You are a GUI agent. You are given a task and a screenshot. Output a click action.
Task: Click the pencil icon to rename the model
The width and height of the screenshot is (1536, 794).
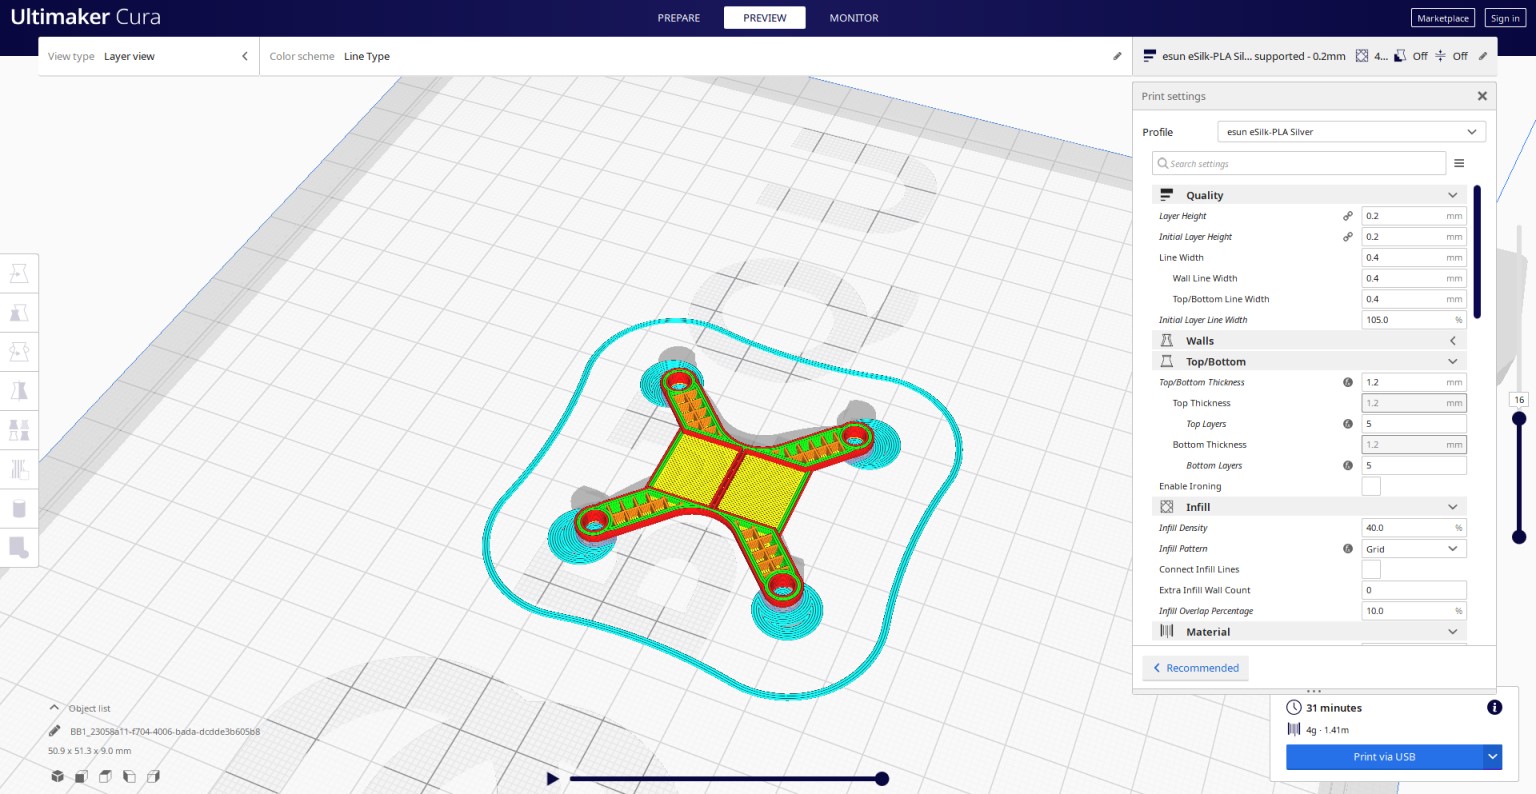[x=55, y=731]
